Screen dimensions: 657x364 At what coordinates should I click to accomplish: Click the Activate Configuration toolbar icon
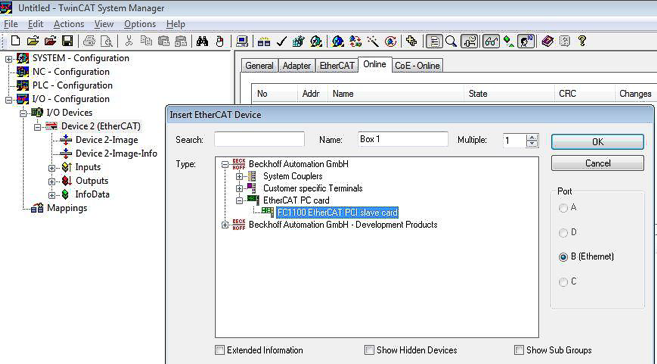(x=298, y=41)
